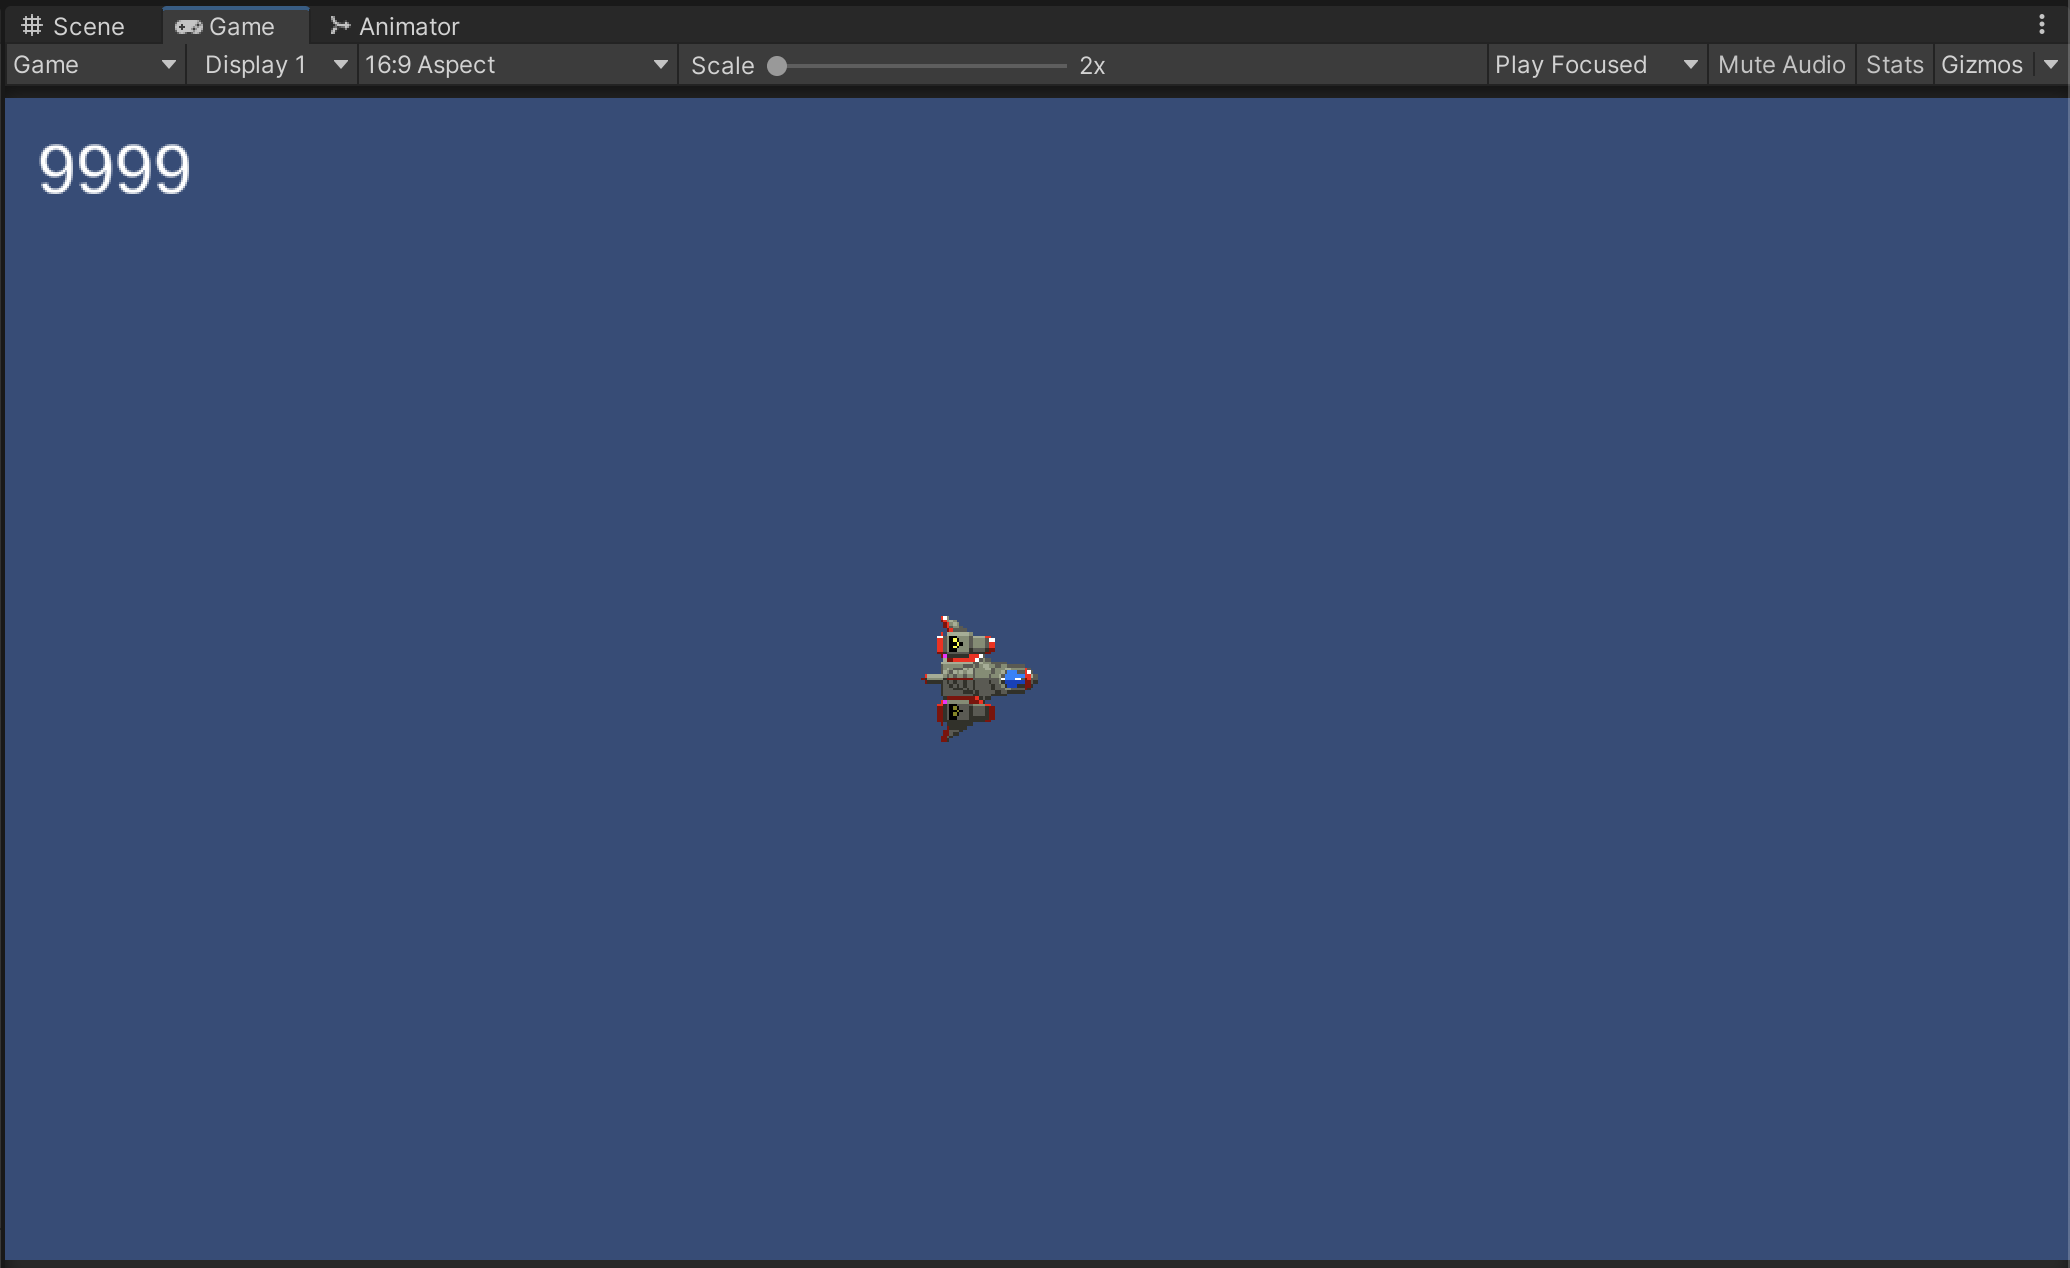Click the Scene tab grid icon
2070x1268 pixels.
pos(32,26)
